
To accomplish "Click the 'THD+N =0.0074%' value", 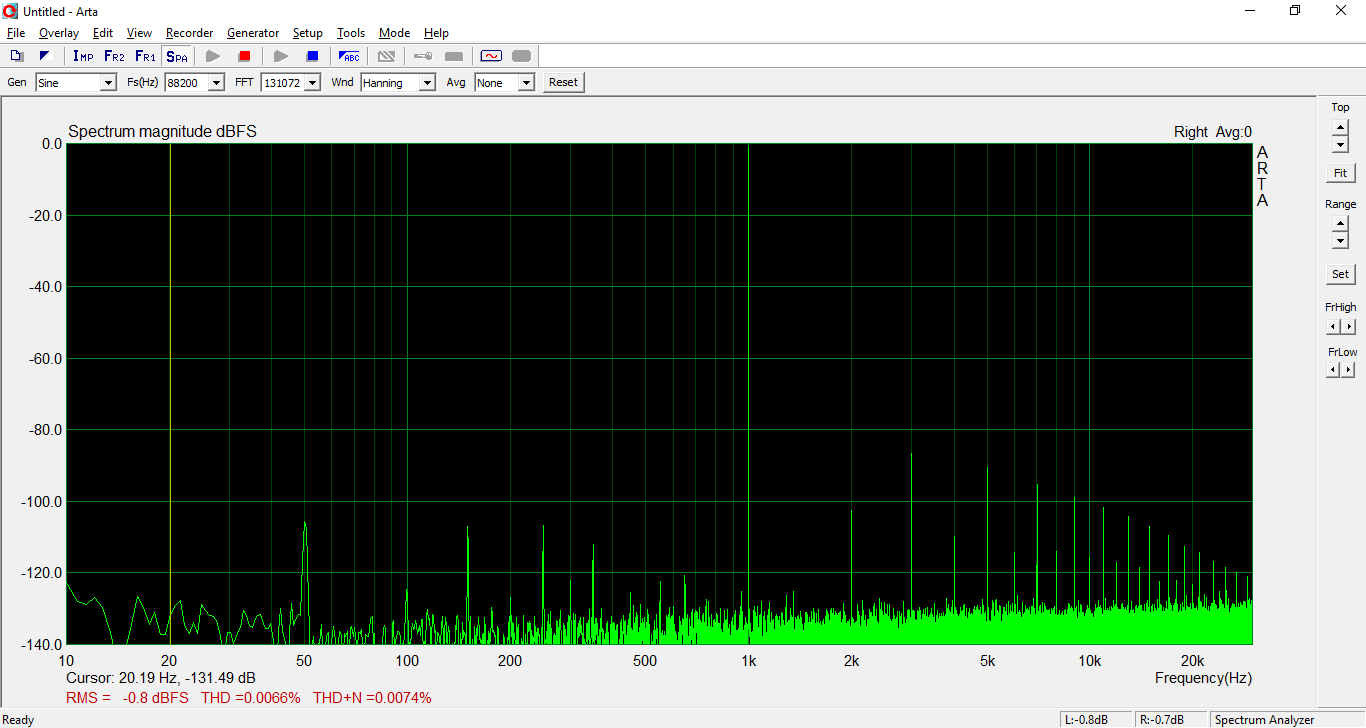I will 372,698.
